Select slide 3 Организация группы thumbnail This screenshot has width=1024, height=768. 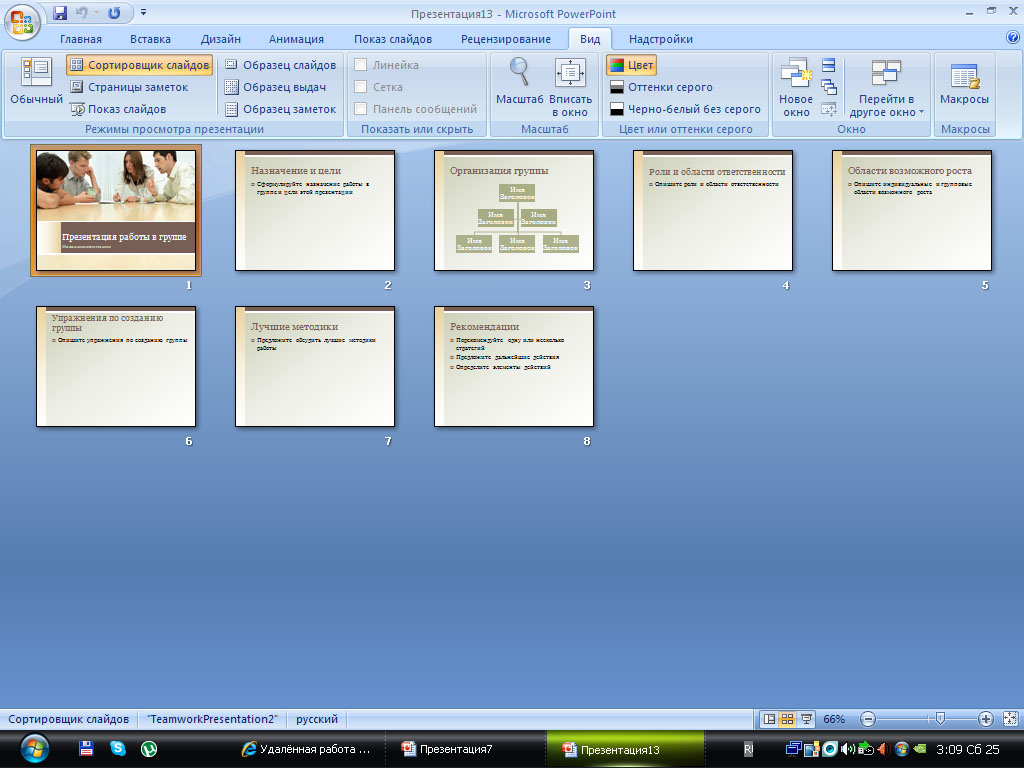click(x=514, y=210)
